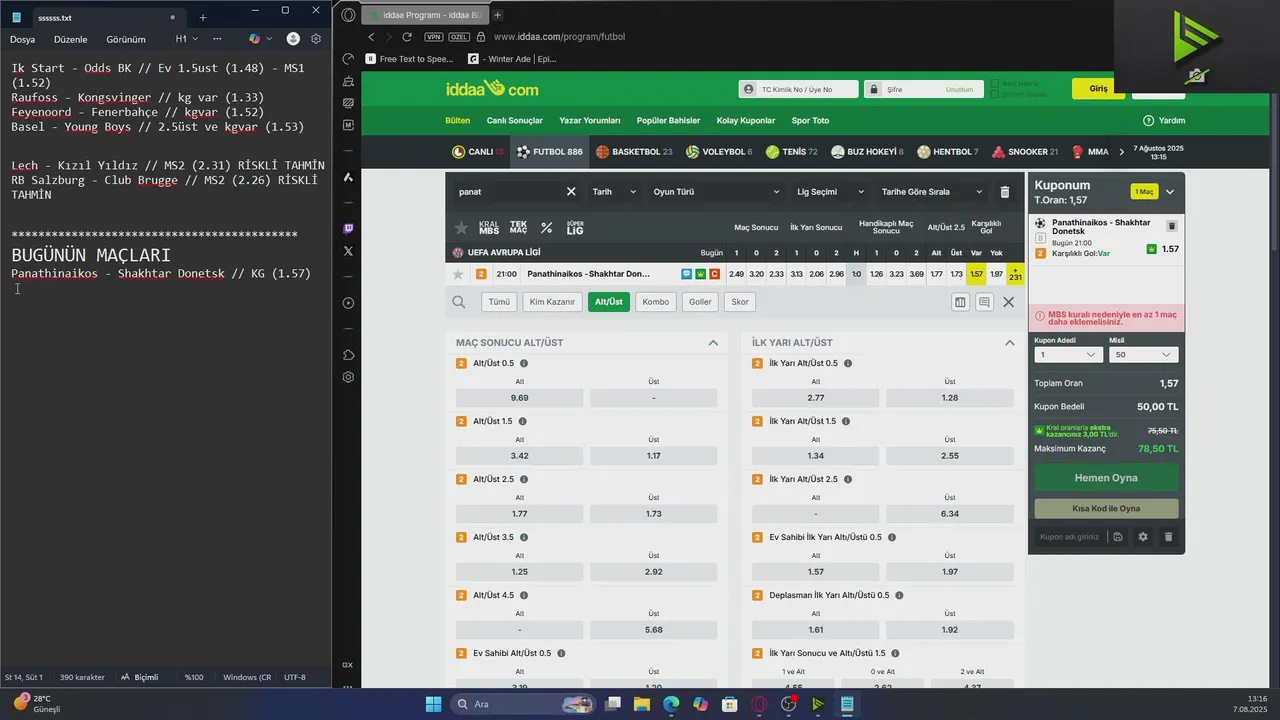Open Yazar Yorumları menu
The image size is (1280, 720).
click(590, 121)
